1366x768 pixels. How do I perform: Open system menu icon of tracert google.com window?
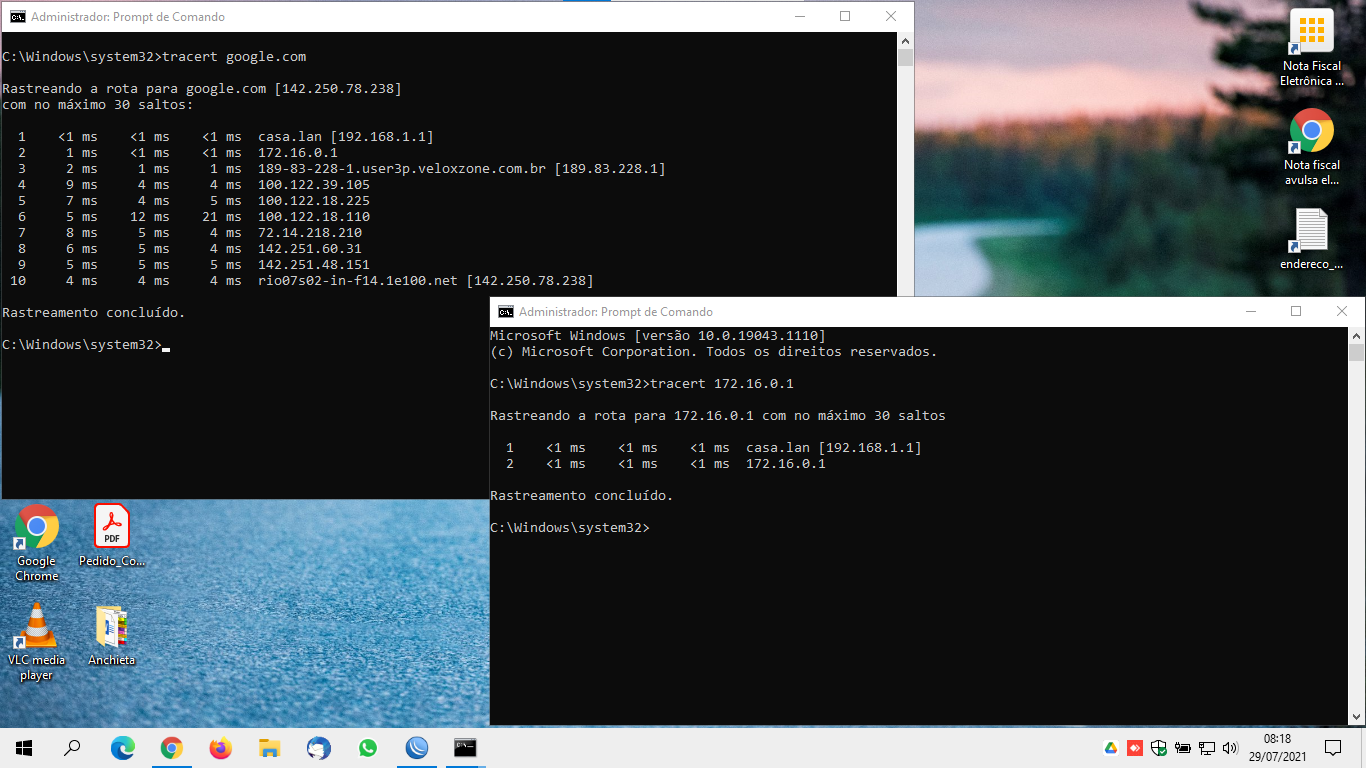point(18,16)
